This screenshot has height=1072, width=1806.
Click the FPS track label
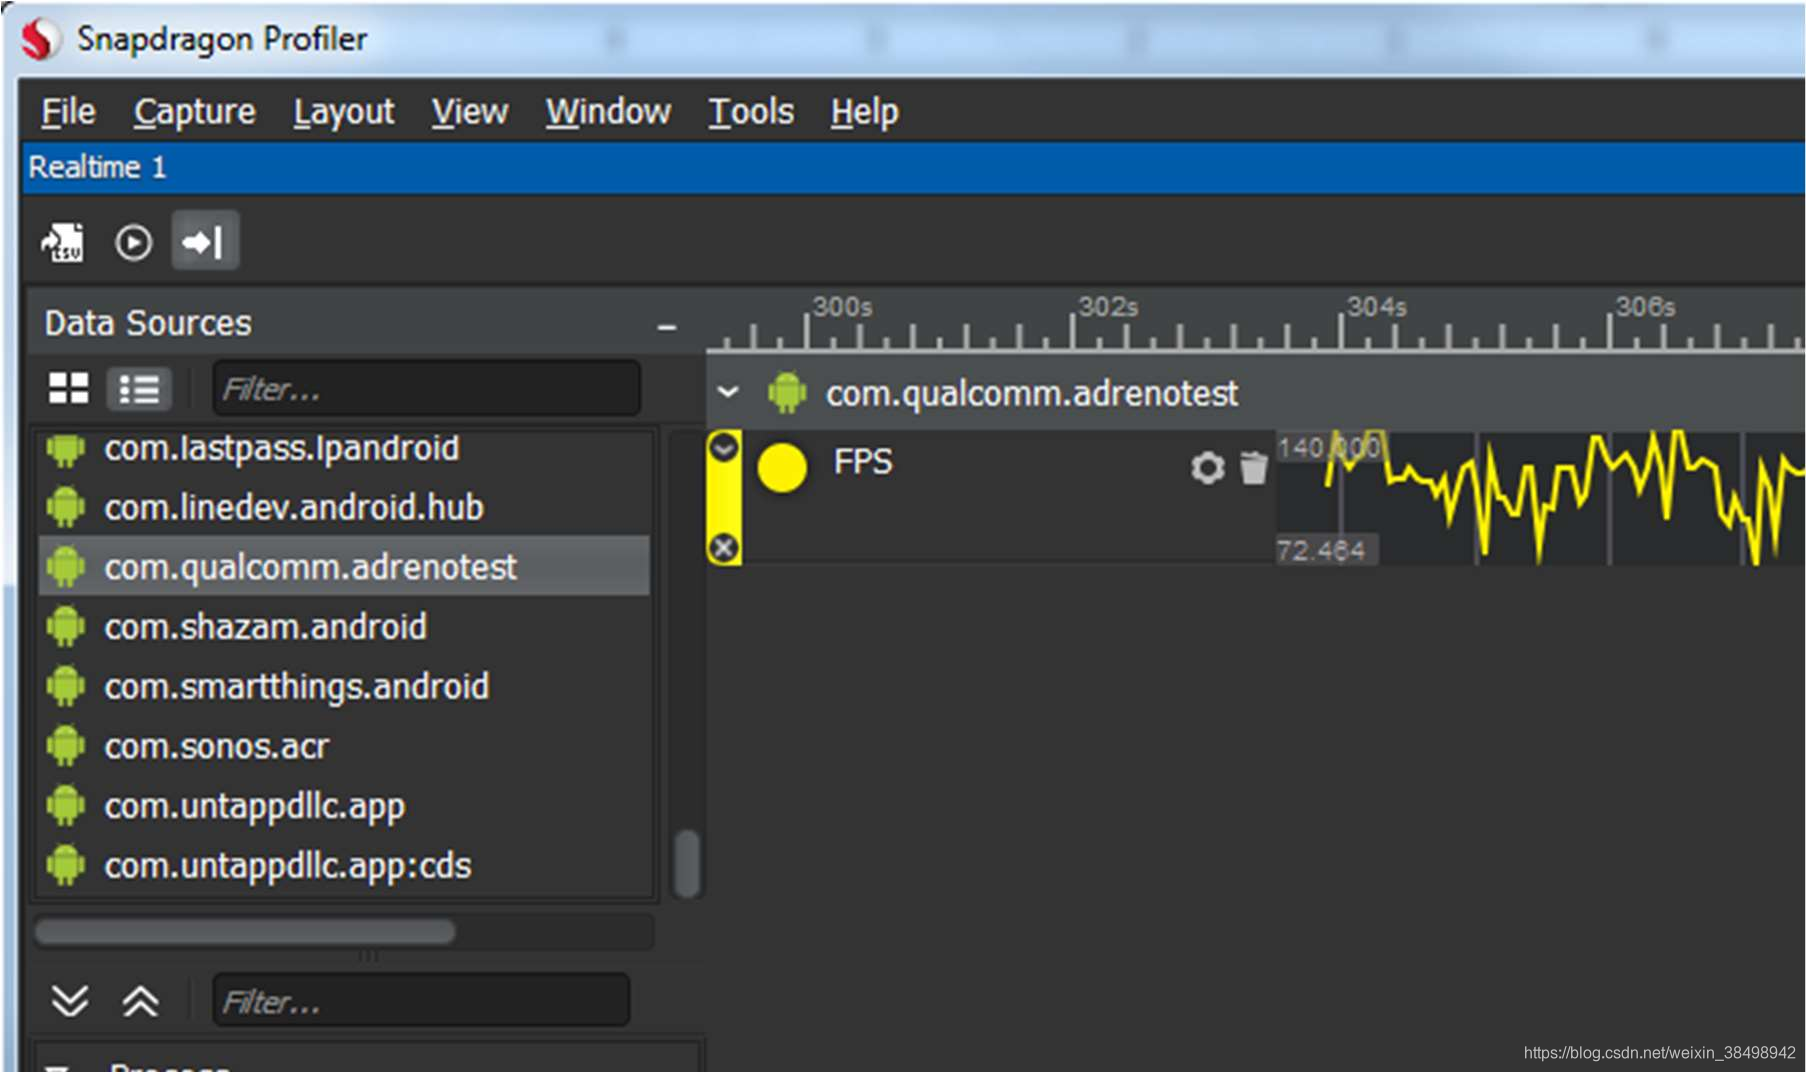(863, 462)
